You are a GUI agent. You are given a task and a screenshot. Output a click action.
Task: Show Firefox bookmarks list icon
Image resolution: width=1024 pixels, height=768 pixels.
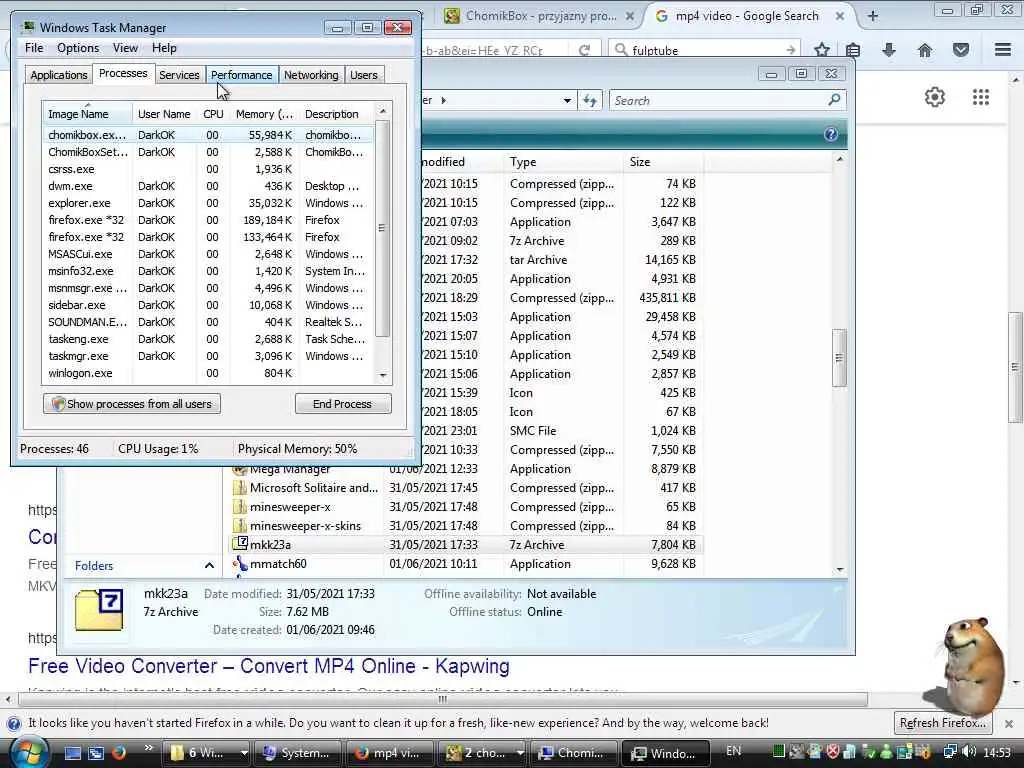(853, 50)
